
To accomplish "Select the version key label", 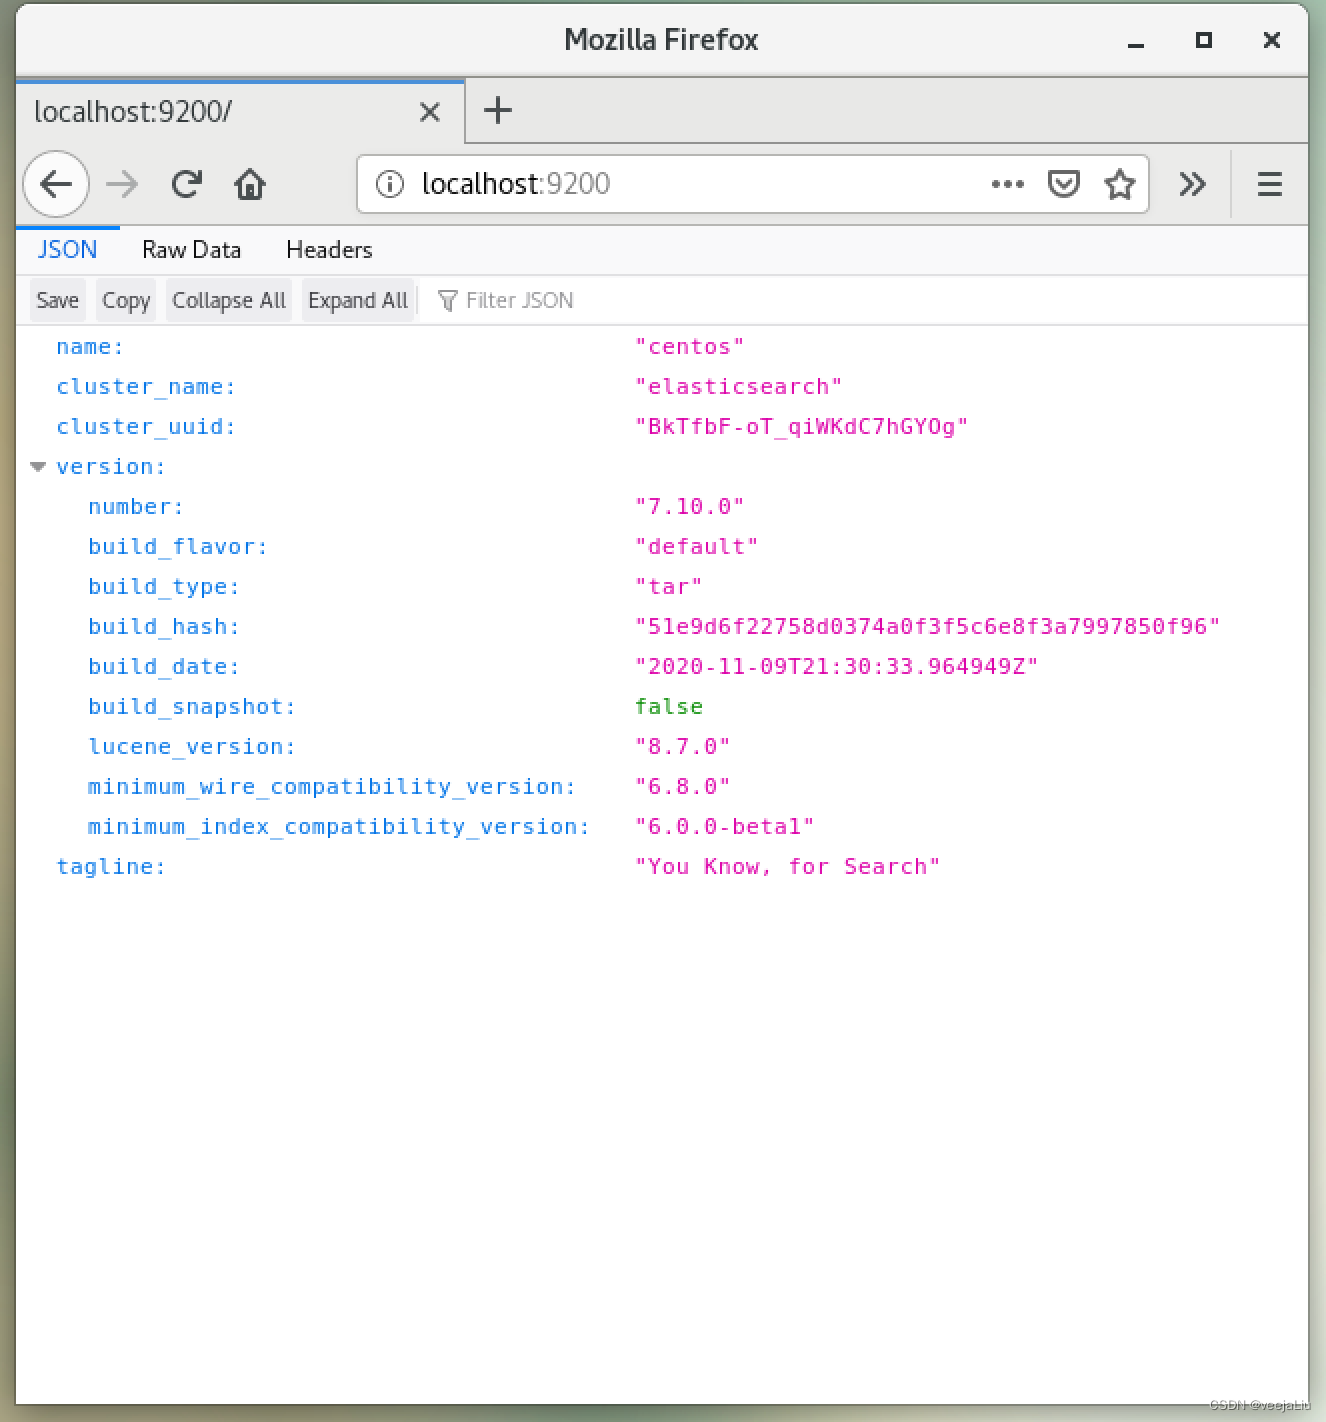I will point(111,467).
